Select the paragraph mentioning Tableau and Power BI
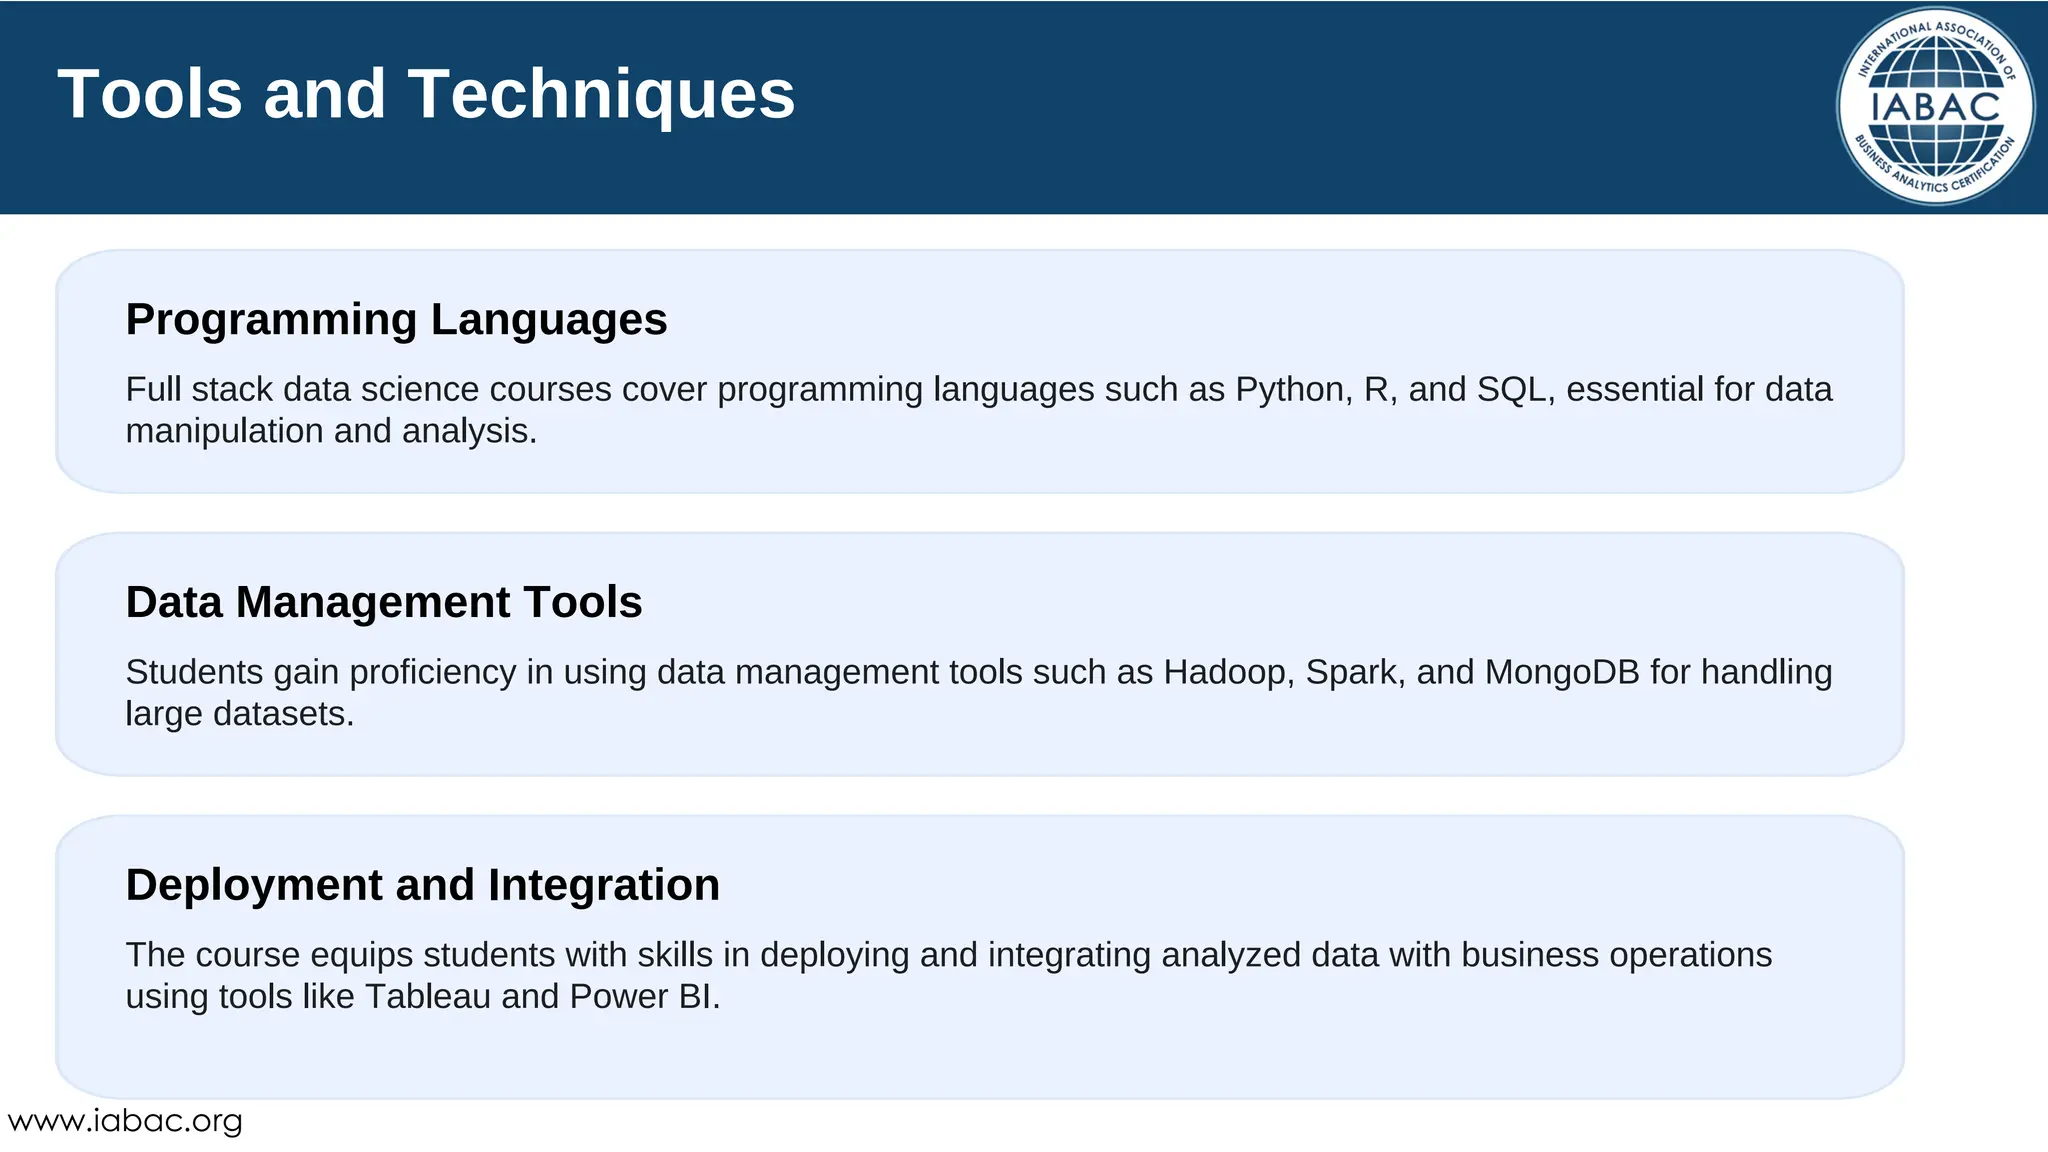Image resolution: width=2048 pixels, height=1152 pixels. click(948, 976)
